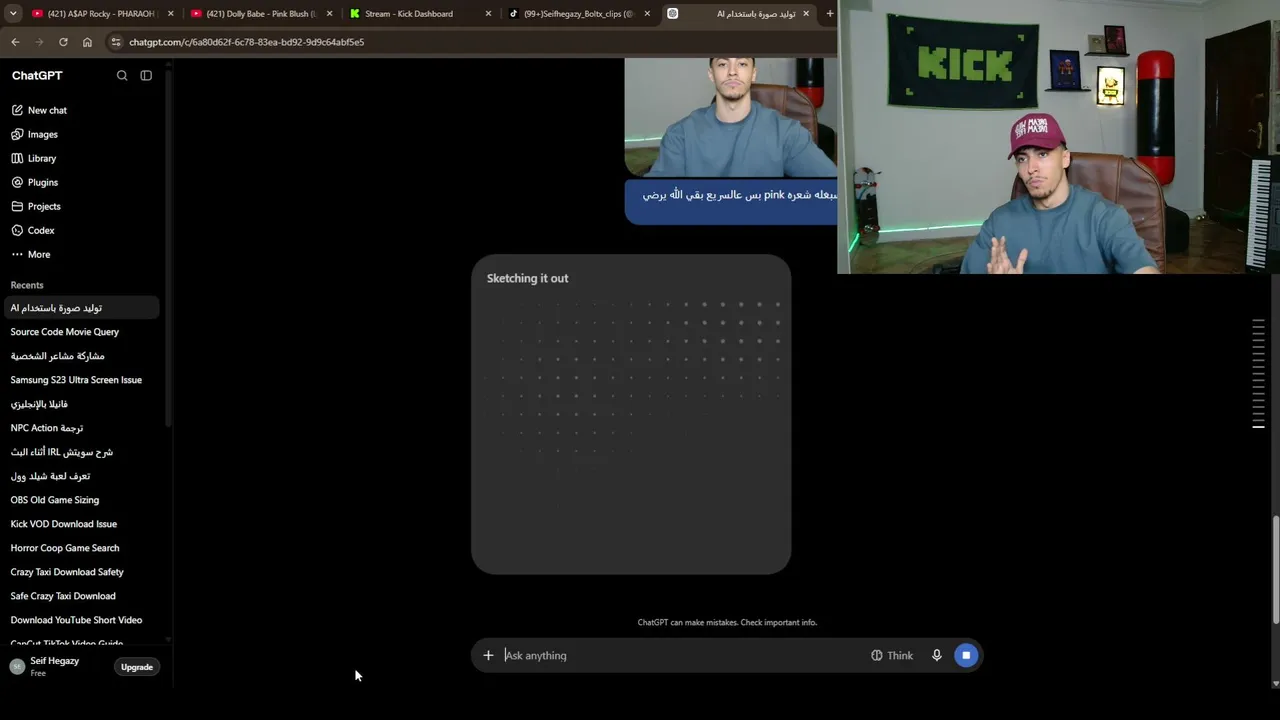
Task: Reload the current page
Action: pyautogui.click(x=63, y=42)
